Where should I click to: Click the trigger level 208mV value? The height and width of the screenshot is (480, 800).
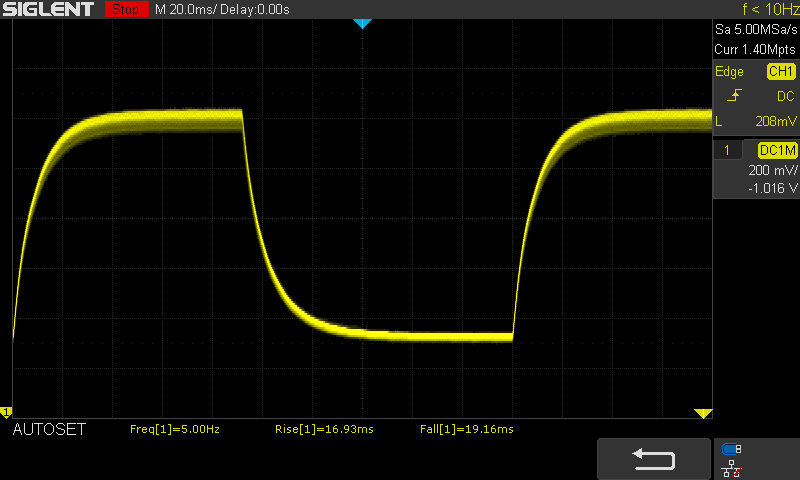pyautogui.click(x=776, y=121)
